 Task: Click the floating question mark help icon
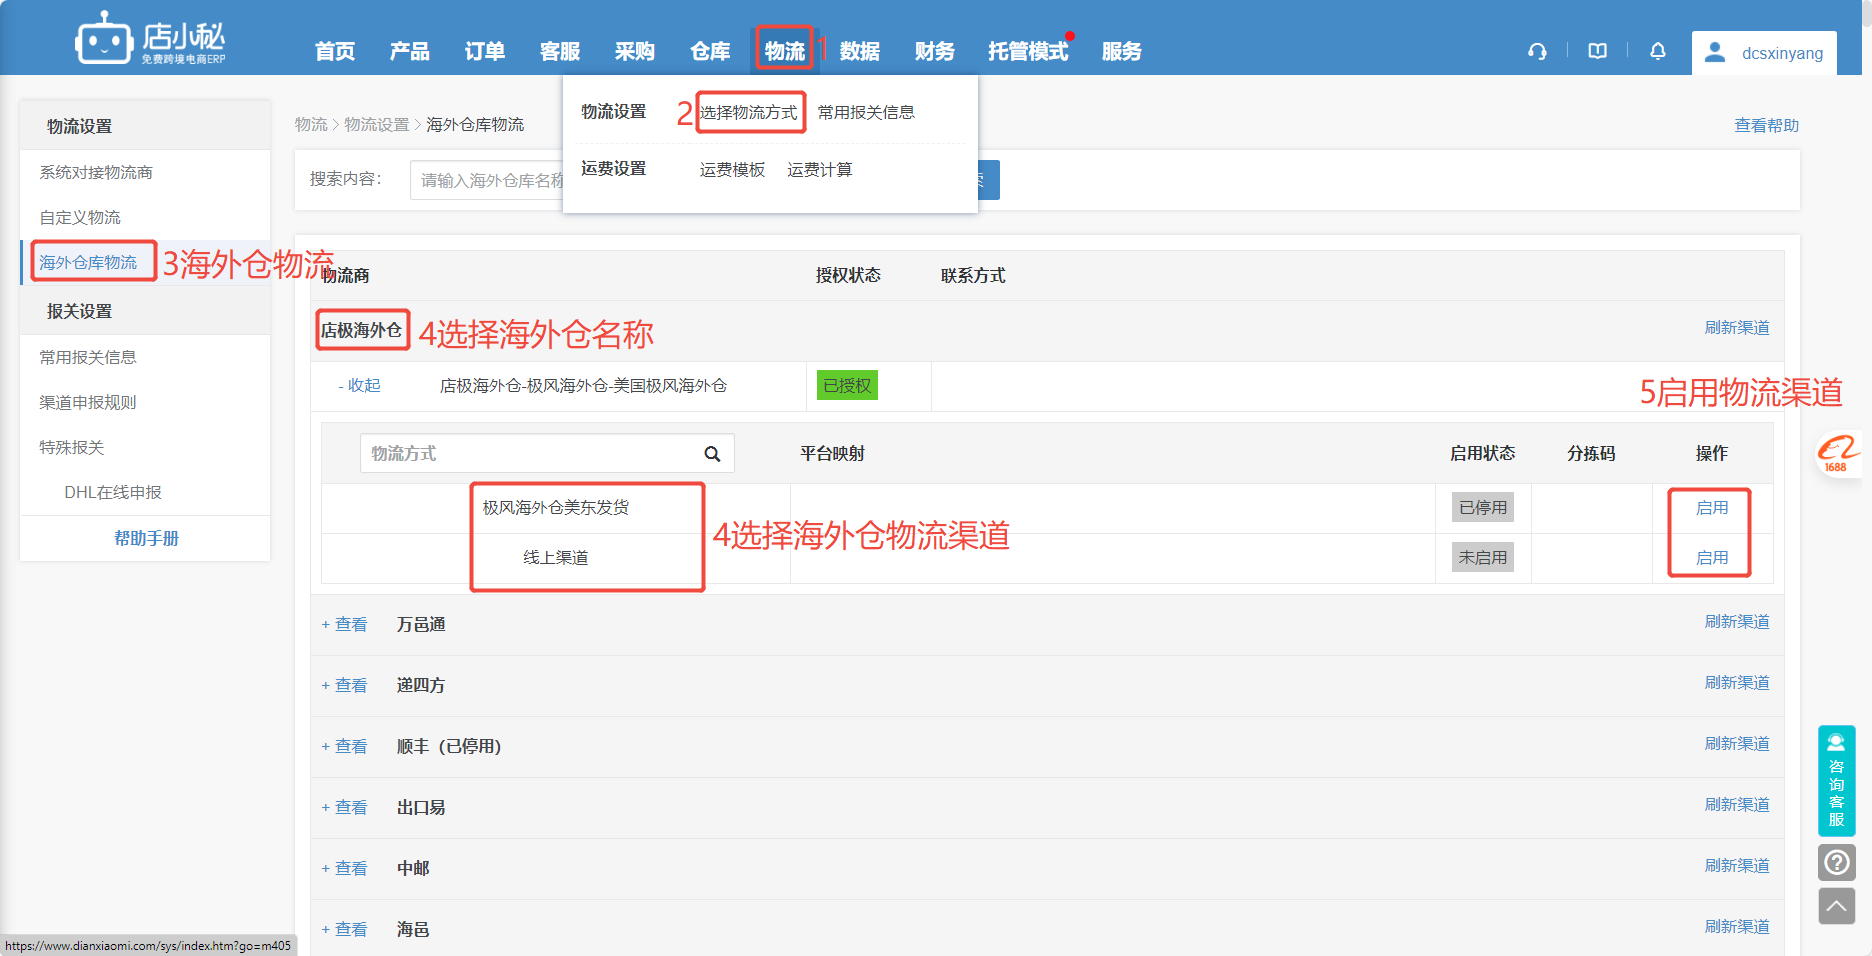click(1836, 862)
